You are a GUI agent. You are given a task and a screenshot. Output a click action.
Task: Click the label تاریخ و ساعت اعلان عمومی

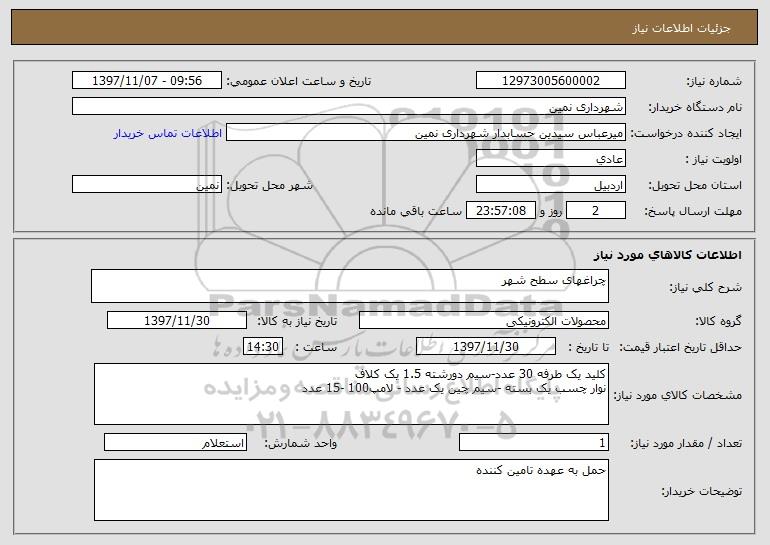click(x=299, y=82)
